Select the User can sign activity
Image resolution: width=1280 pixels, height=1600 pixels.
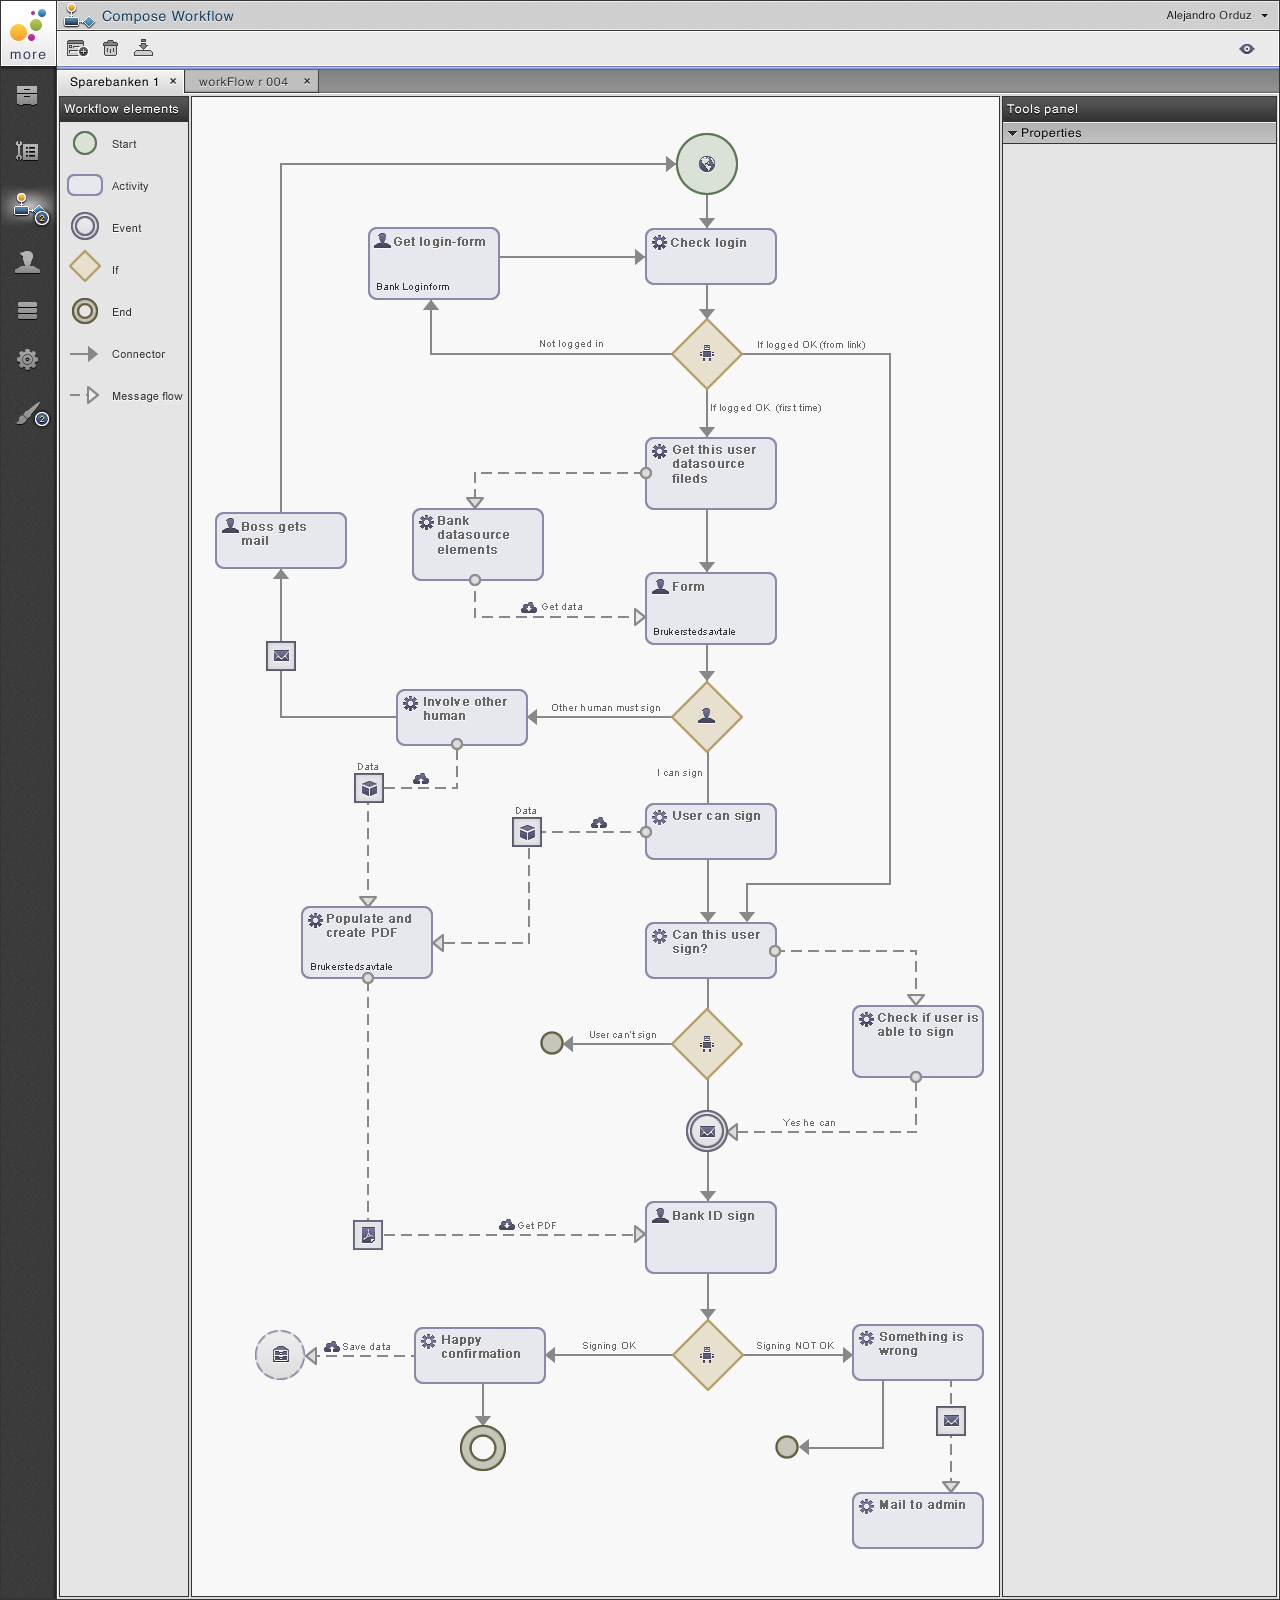point(711,832)
